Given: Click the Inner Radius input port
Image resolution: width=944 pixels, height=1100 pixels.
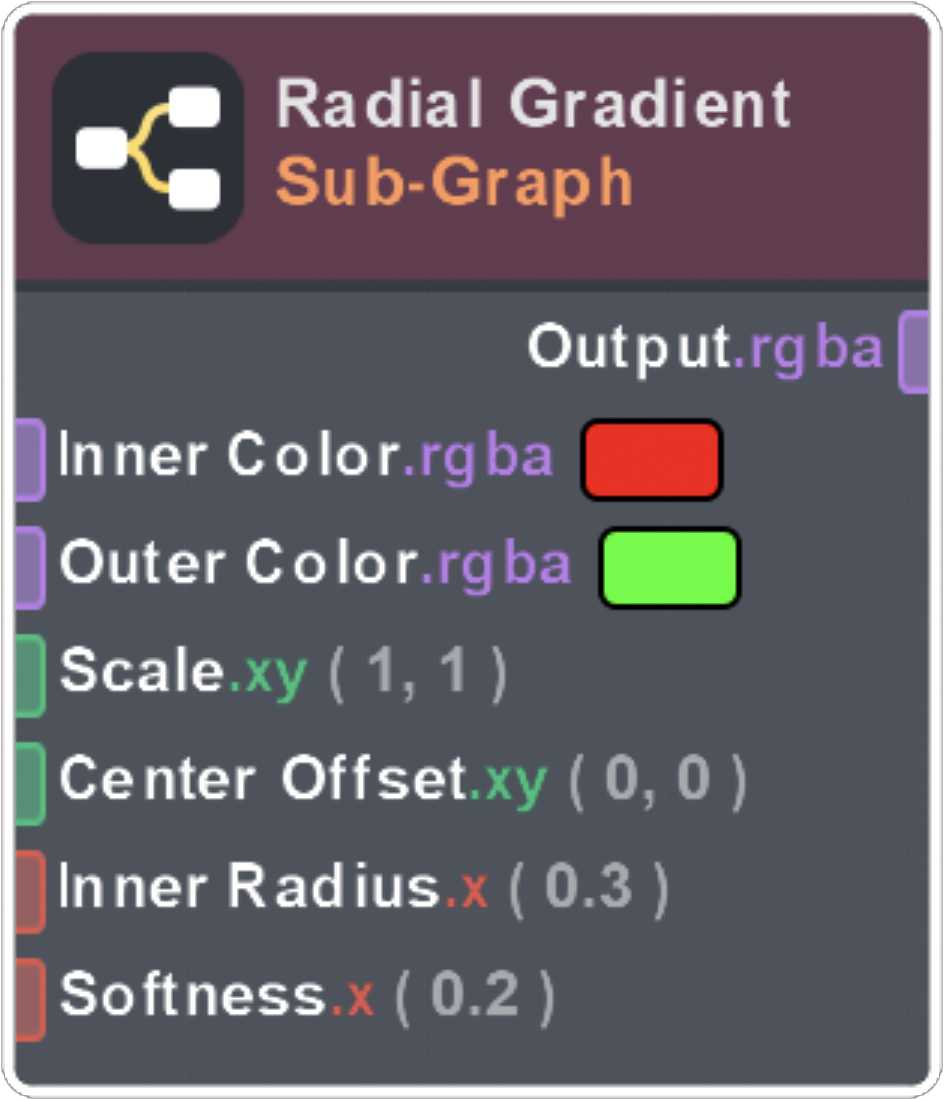Looking at the screenshot, I should [29, 890].
